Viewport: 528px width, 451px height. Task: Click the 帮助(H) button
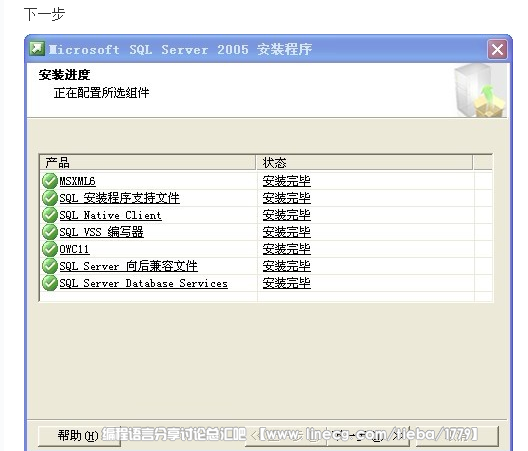(79, 436)
